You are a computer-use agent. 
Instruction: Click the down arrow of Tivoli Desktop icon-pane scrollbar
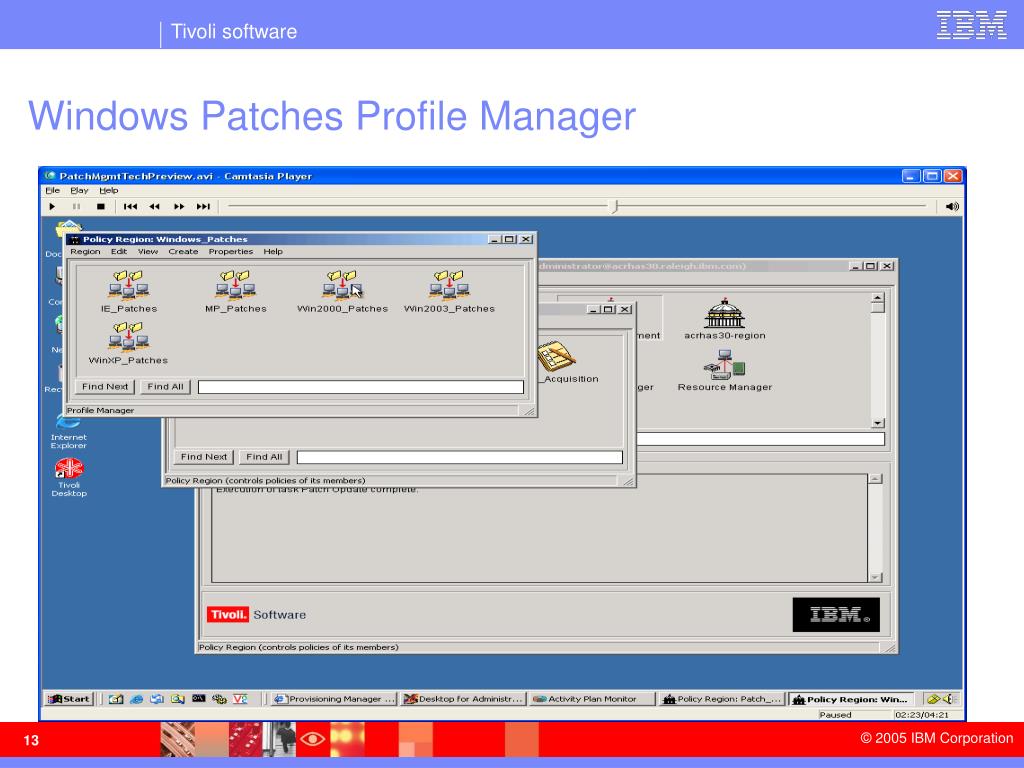tap(878, 423)
